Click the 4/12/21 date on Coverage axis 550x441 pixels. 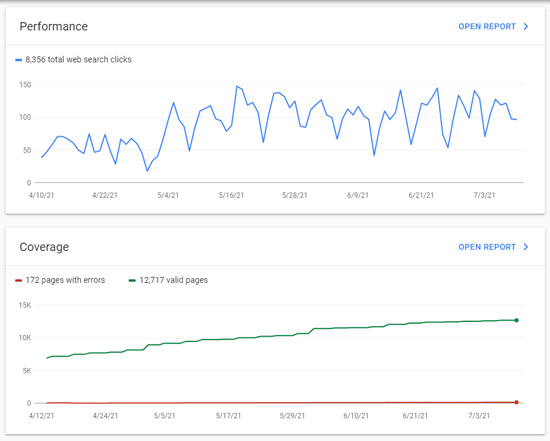click(41, 416)
